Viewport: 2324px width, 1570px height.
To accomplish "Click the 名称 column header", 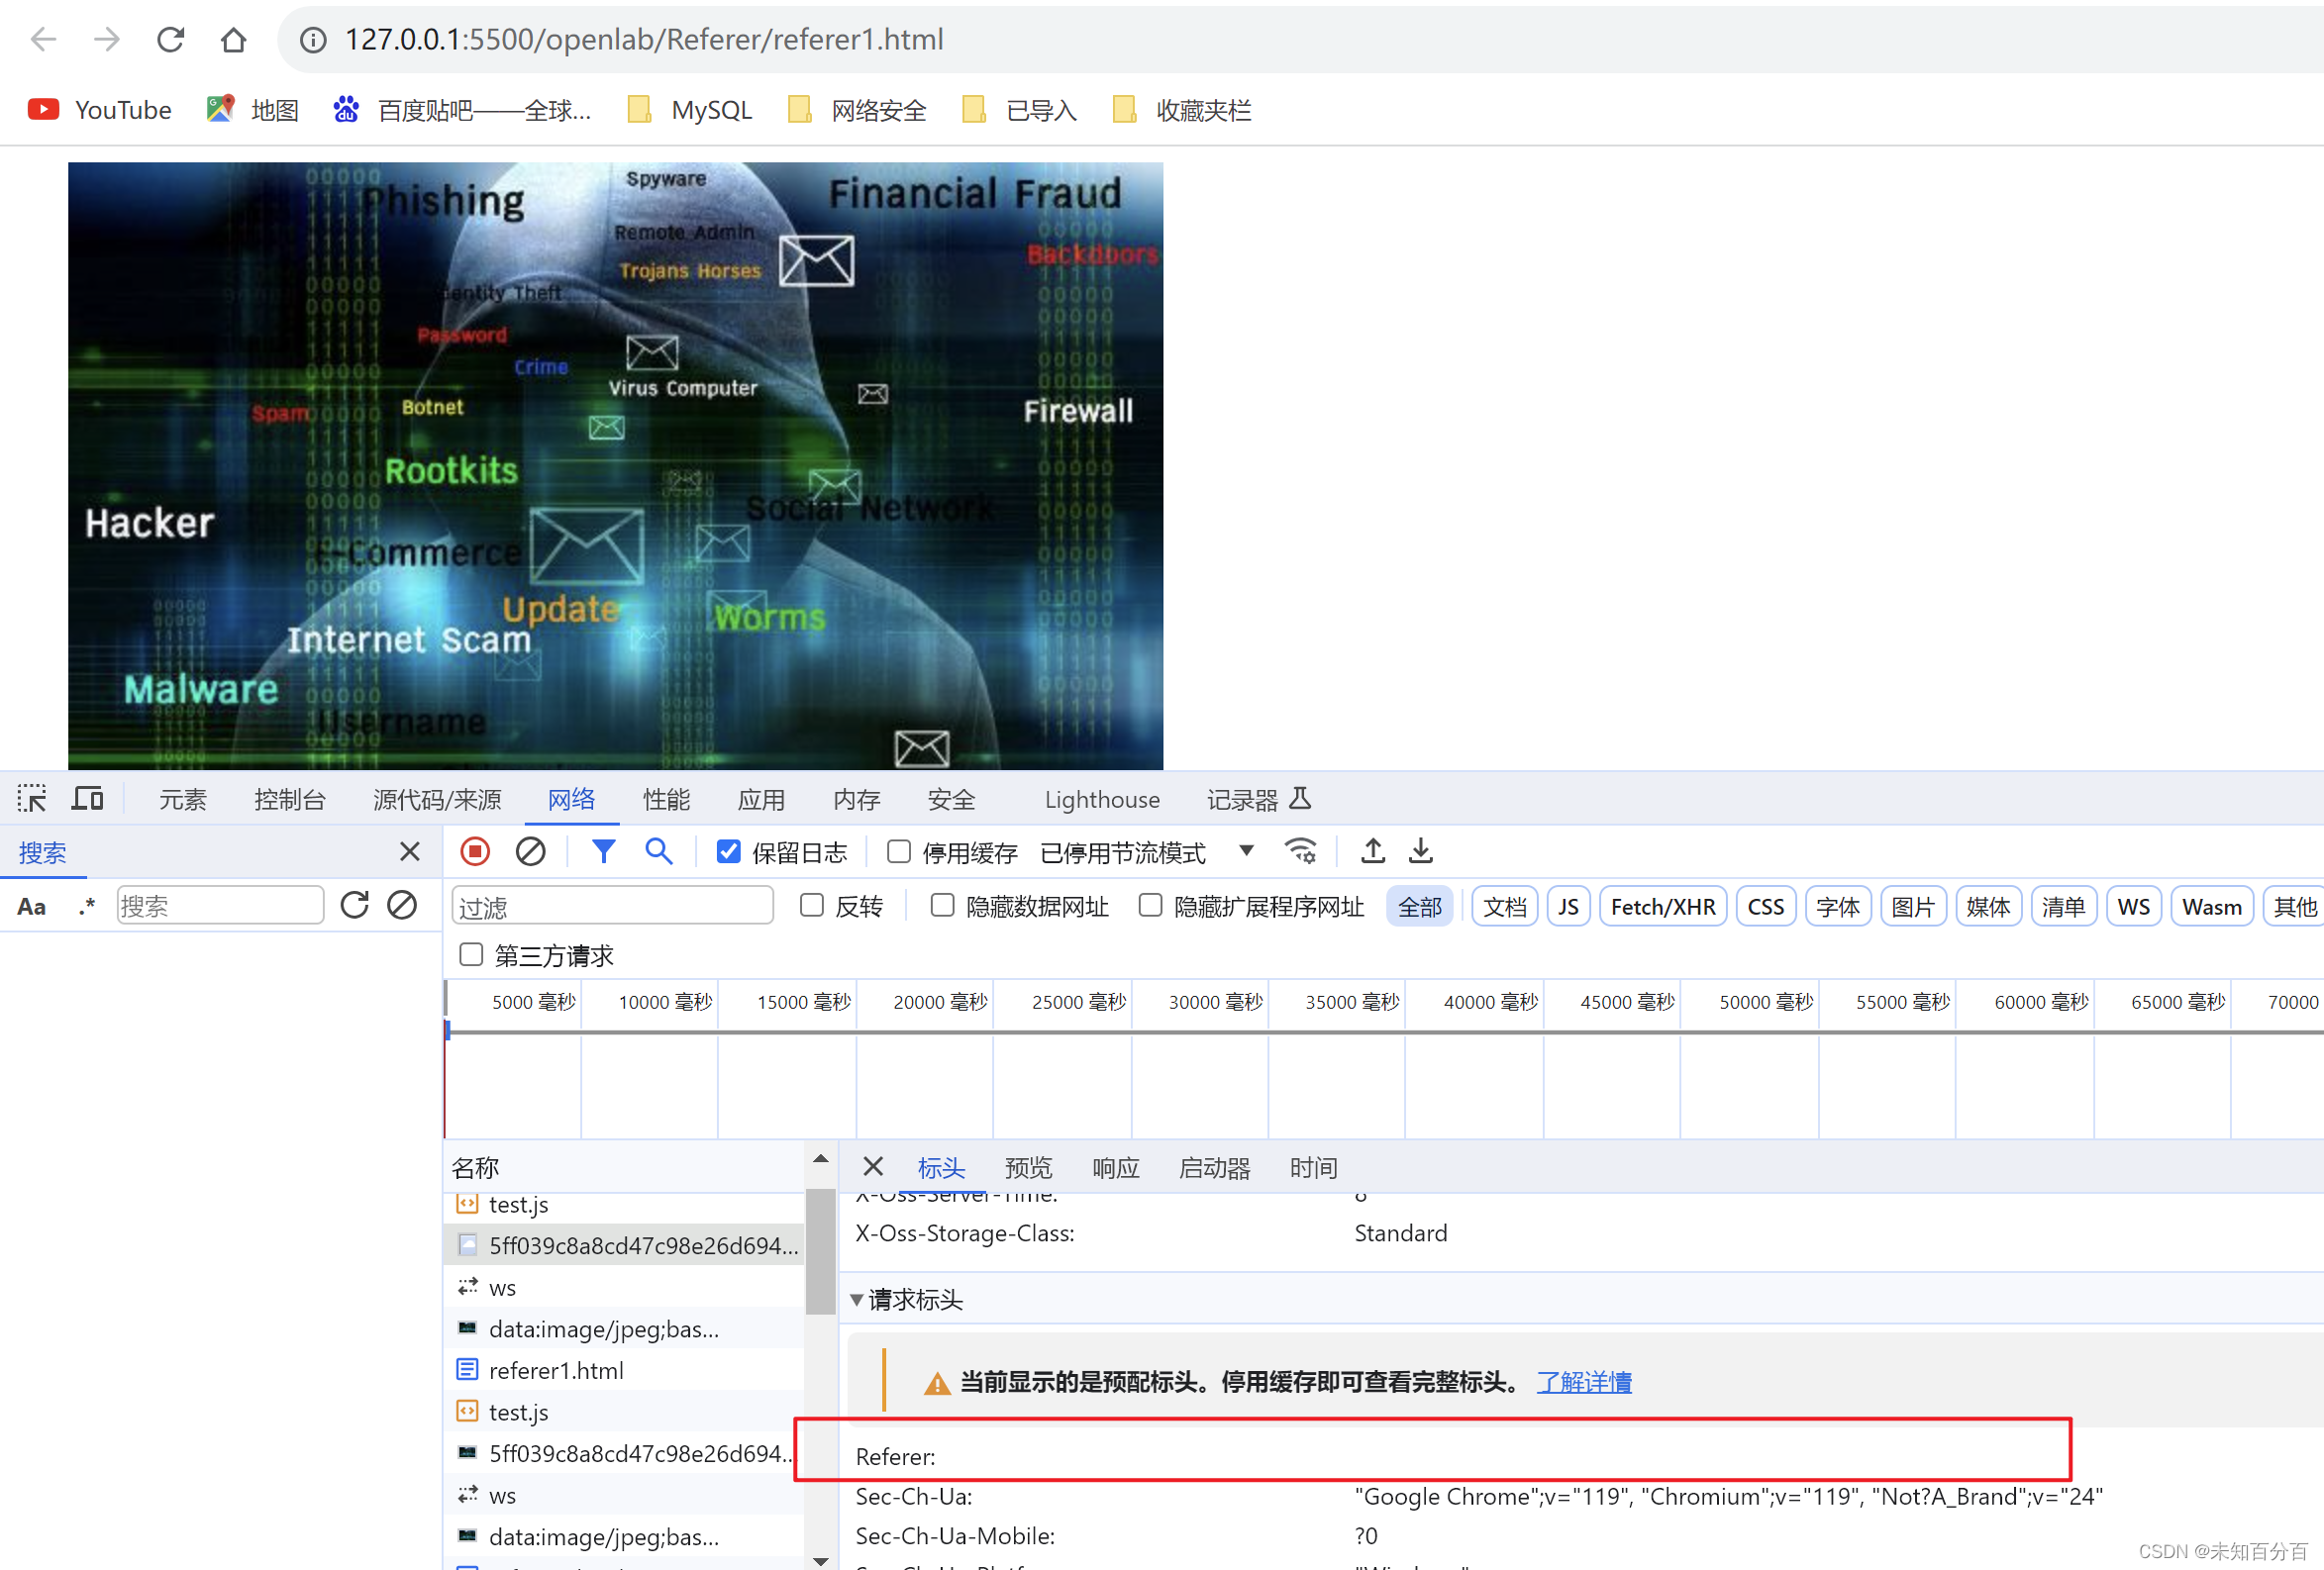I will coord(626,1167).
